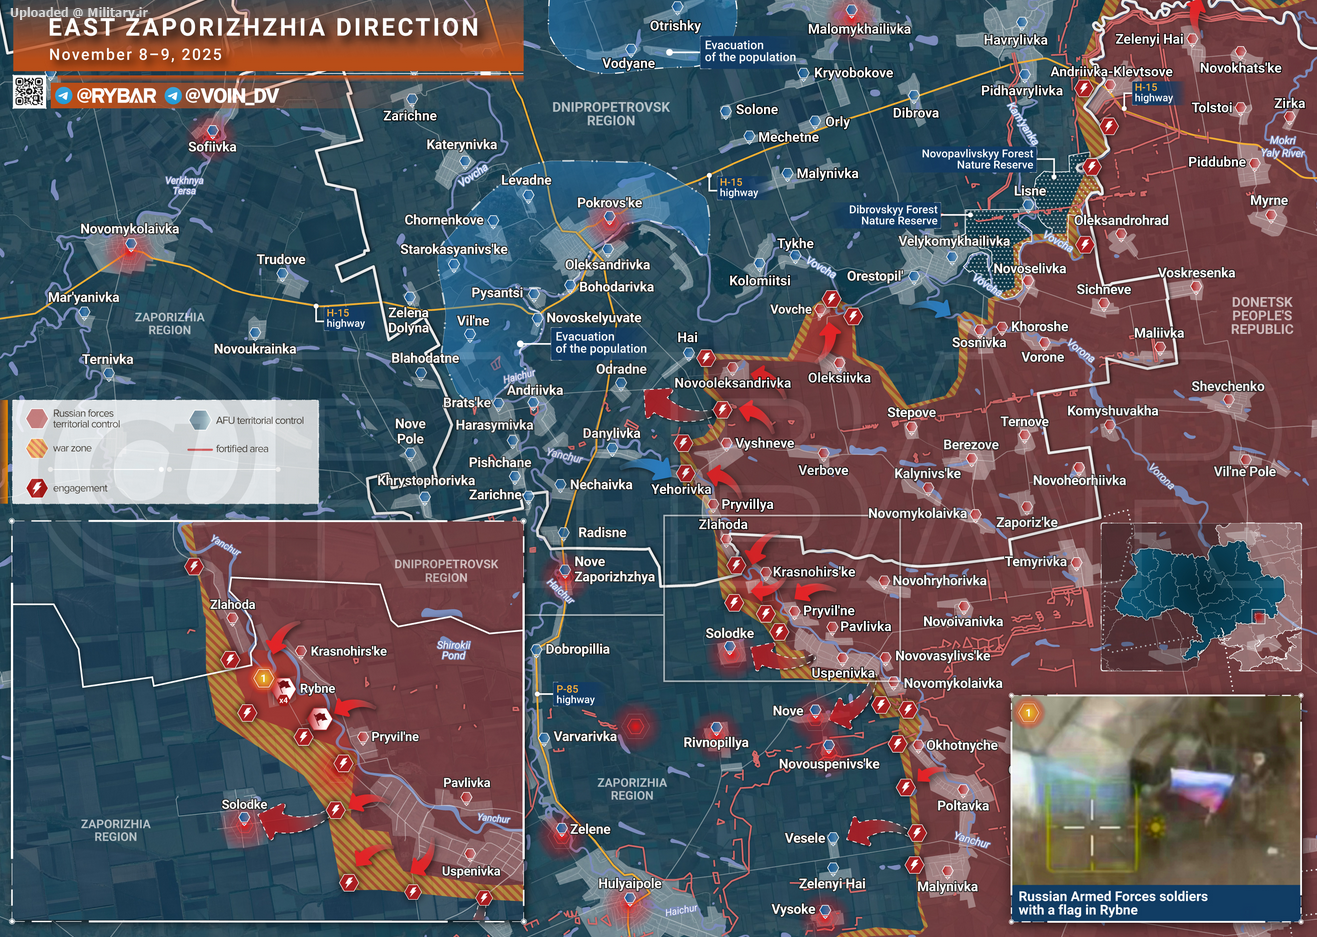This screenshot has height=937, width=1317.
Task: Click the QR code beside the Rybar handle
Action: click(29, 92)
